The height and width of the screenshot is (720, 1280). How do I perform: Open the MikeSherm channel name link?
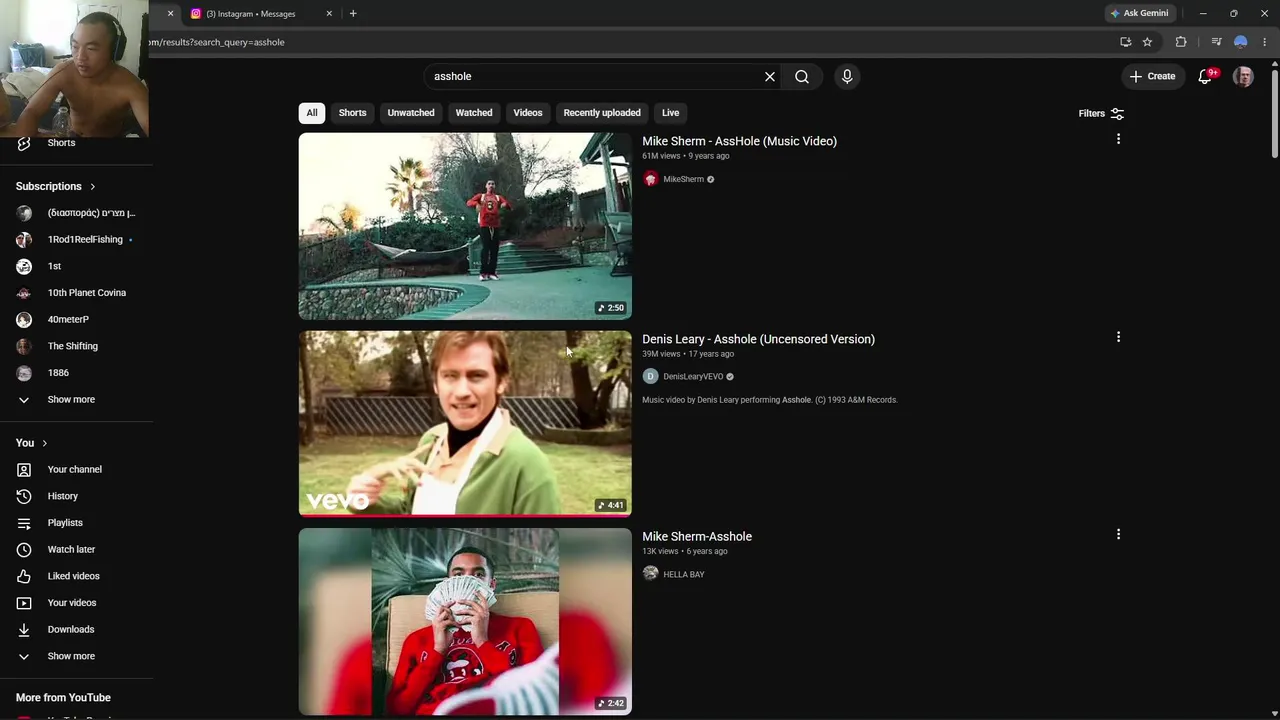tap(683, 179)
